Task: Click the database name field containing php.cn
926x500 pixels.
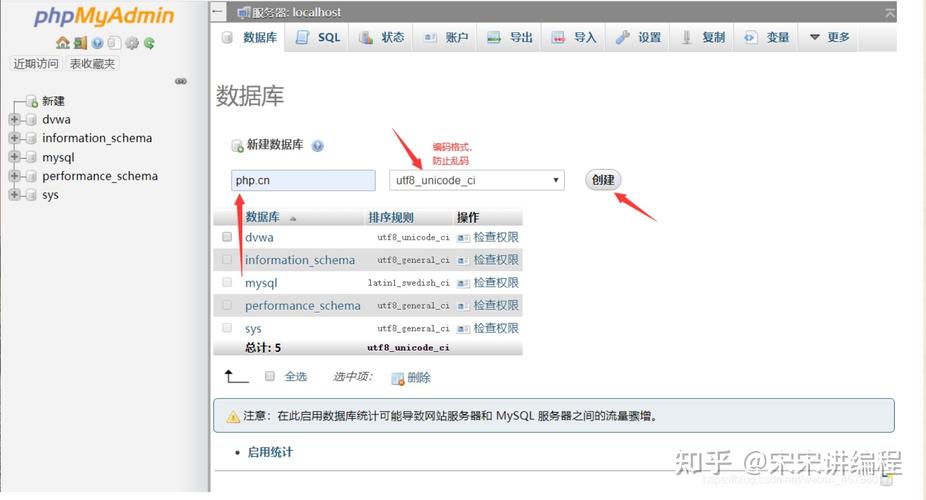Action: [303, 180]
